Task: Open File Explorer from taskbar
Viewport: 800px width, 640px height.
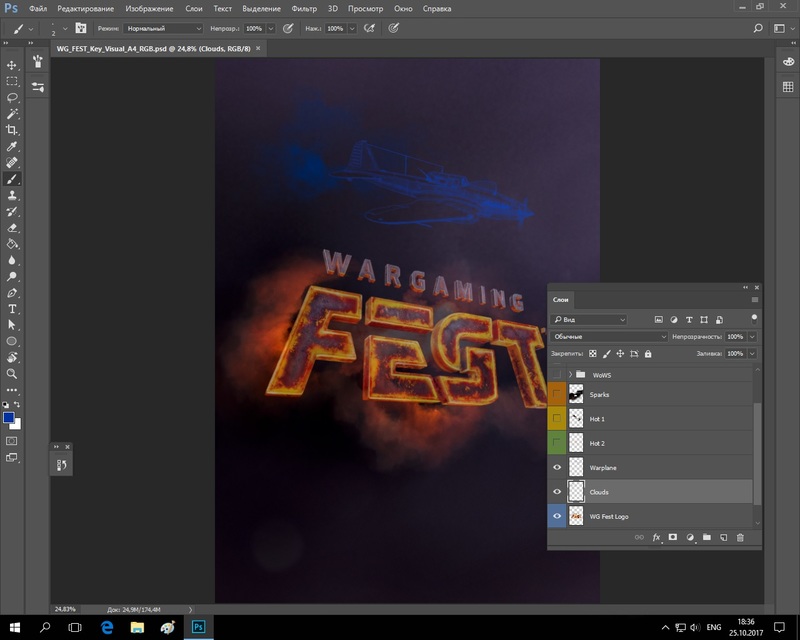Action: 137,627
